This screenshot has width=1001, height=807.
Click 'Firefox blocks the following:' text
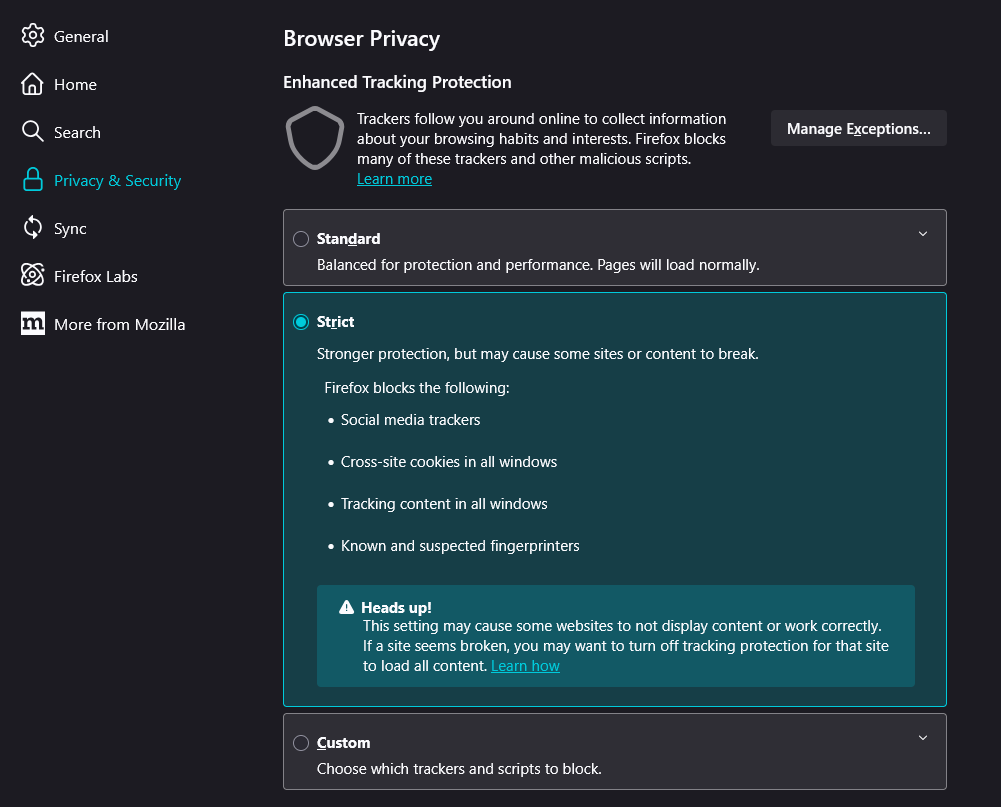tap(417, 388)
